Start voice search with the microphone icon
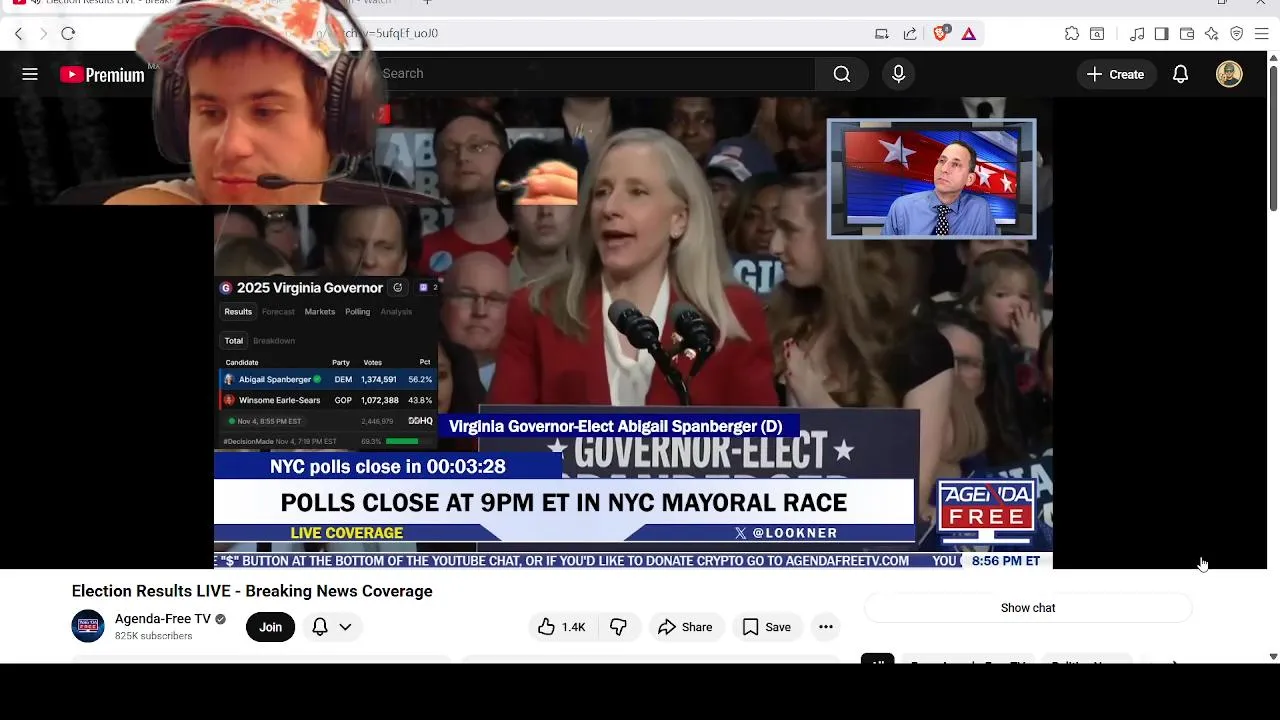Image resolution: width=1280 pixels, height=720 pixels. point(898,74)
